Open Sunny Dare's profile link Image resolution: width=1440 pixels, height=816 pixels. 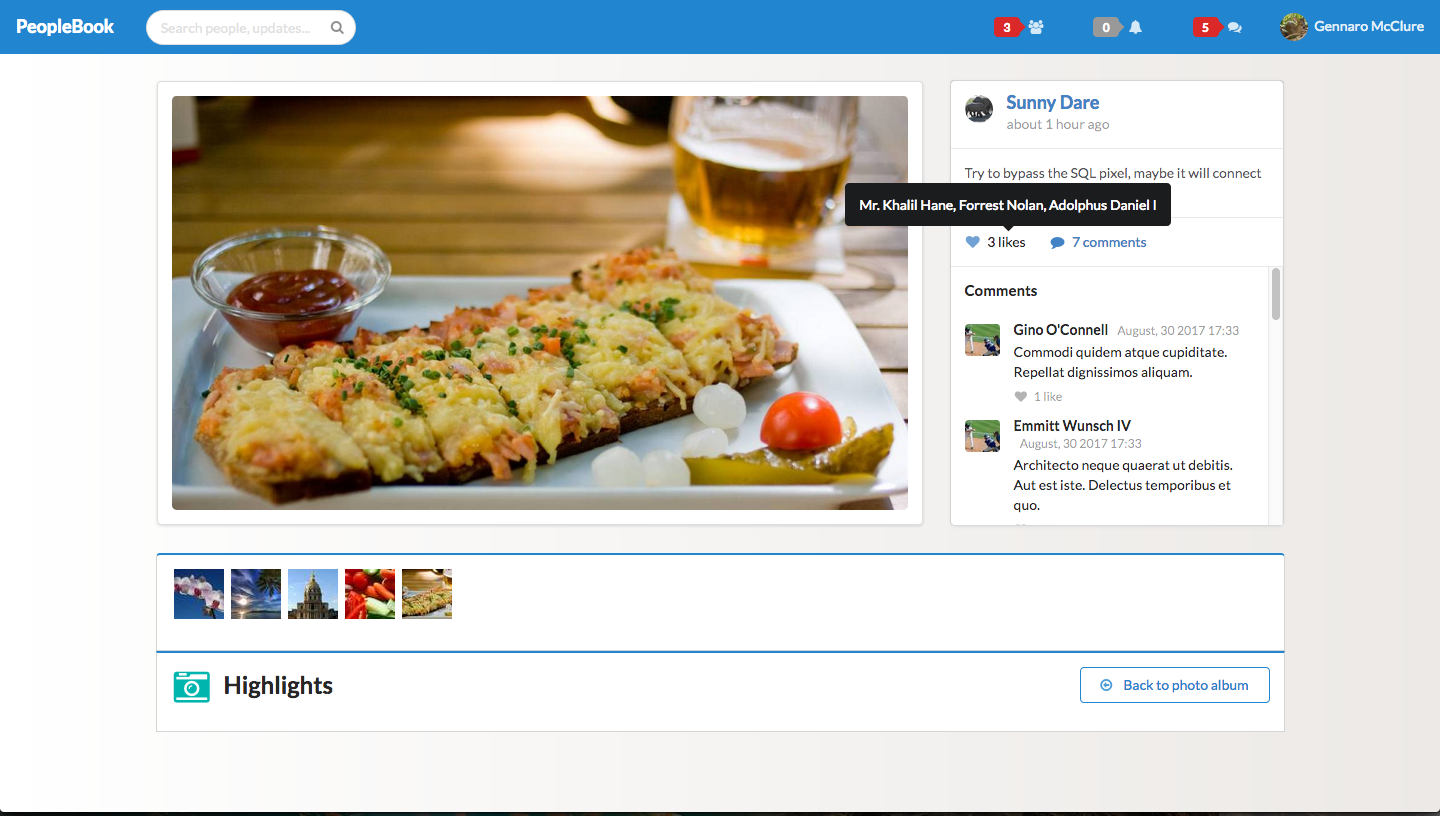coord(1052,102)
